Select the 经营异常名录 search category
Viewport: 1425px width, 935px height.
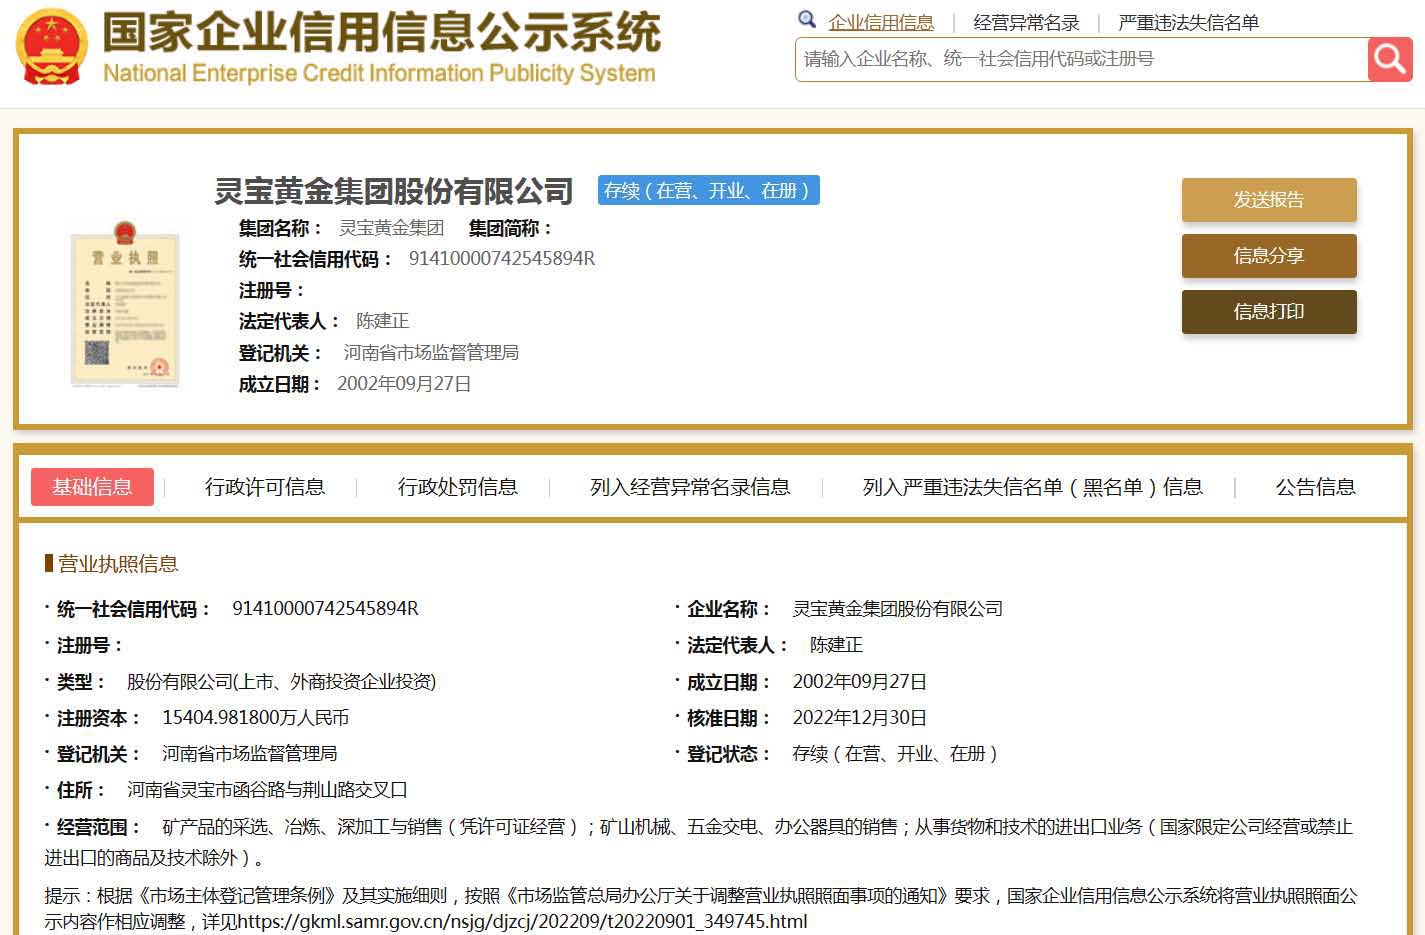coord(1026,22)
